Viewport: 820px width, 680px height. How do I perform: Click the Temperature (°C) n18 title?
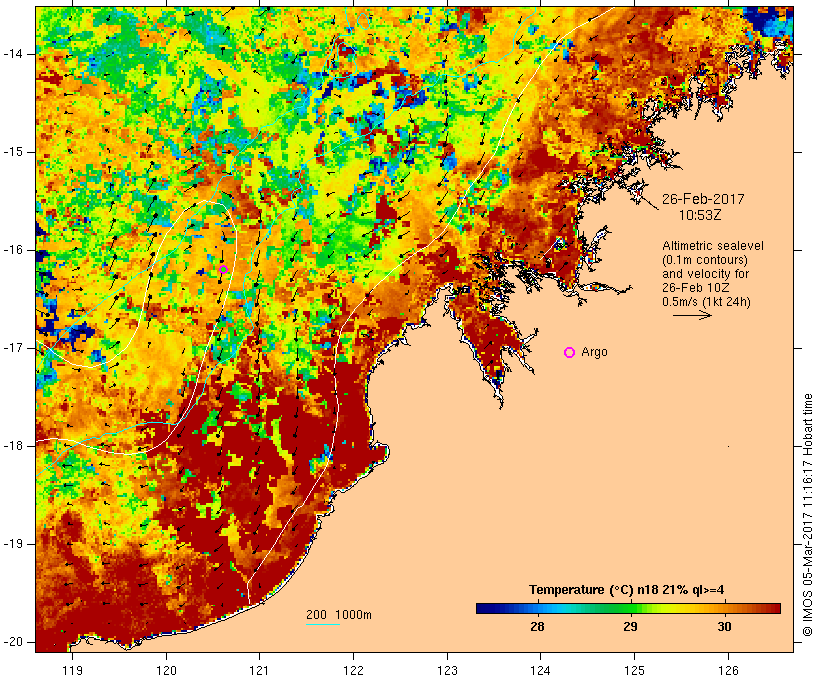(x=627, y=590)
